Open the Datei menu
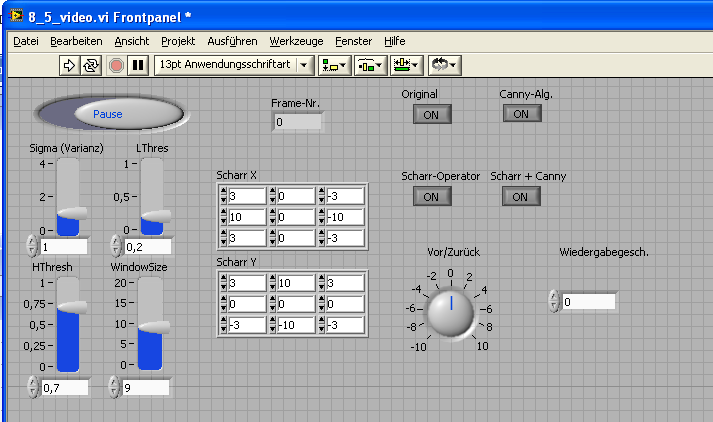Viewport: 713px width, 422px height. (25, 41)
